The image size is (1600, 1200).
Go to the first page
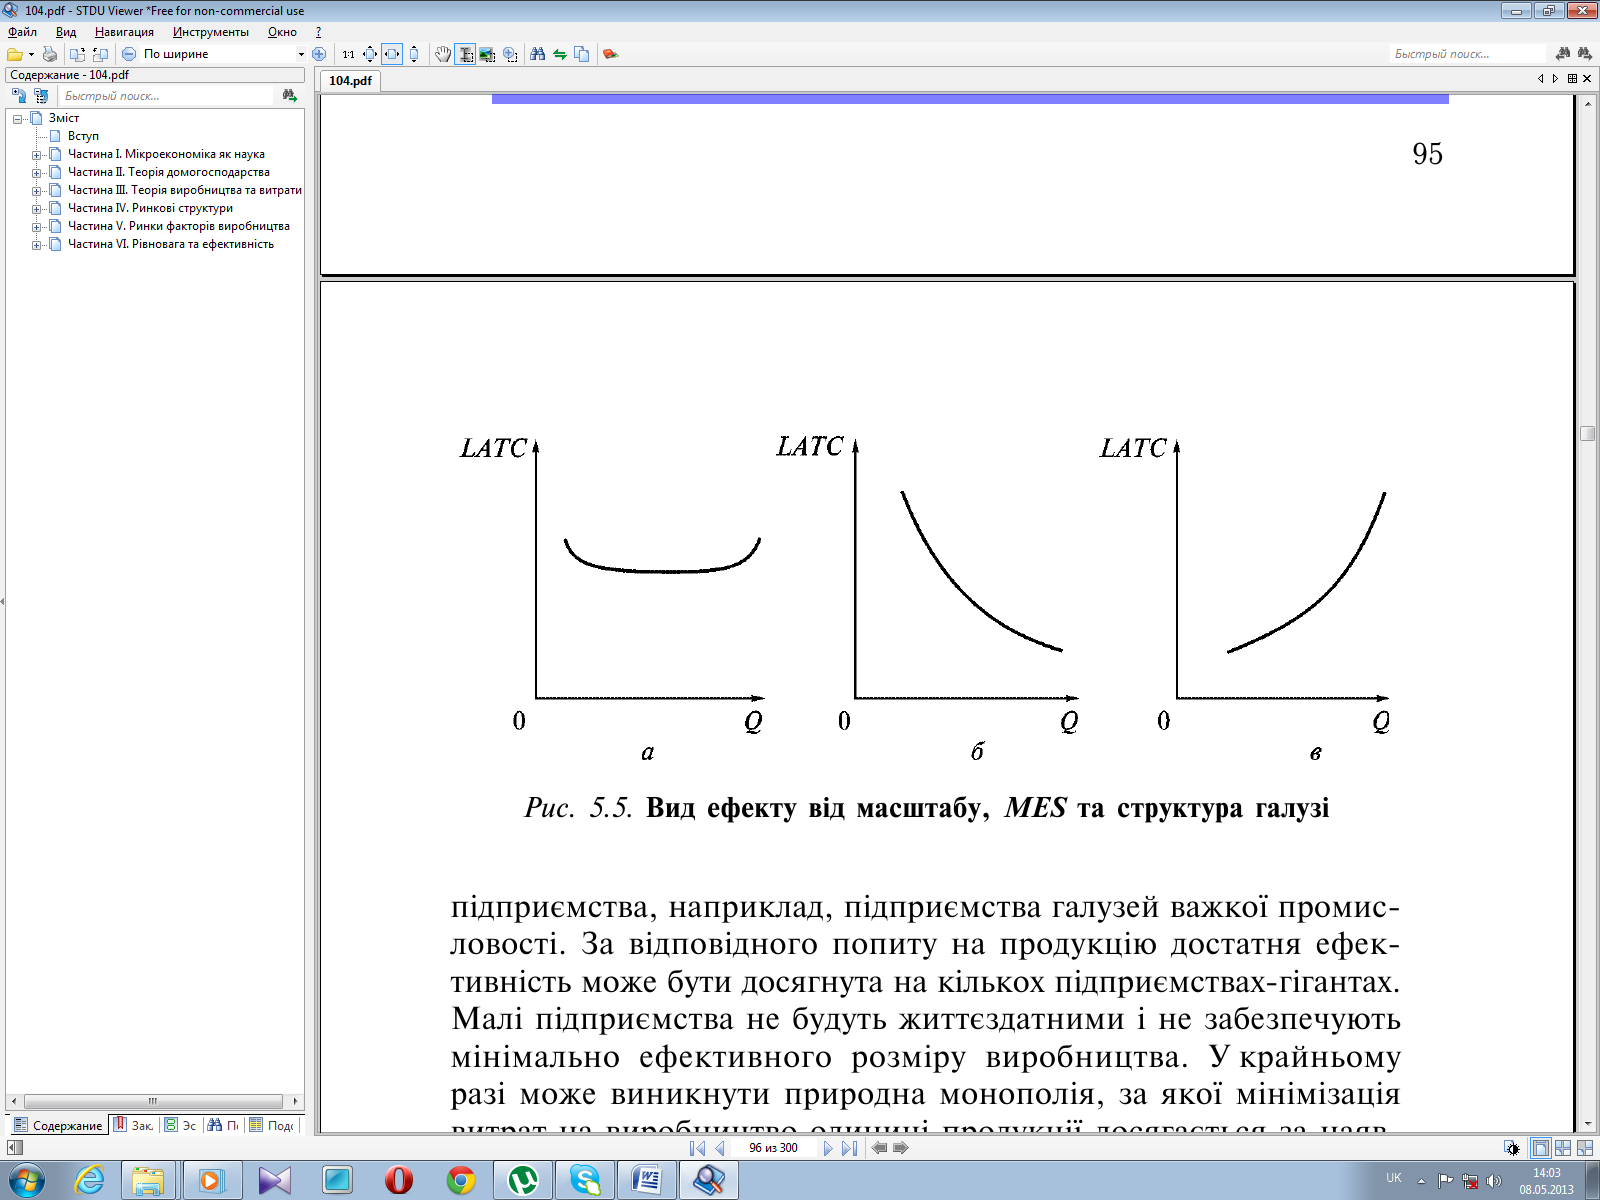[697, 1148]
